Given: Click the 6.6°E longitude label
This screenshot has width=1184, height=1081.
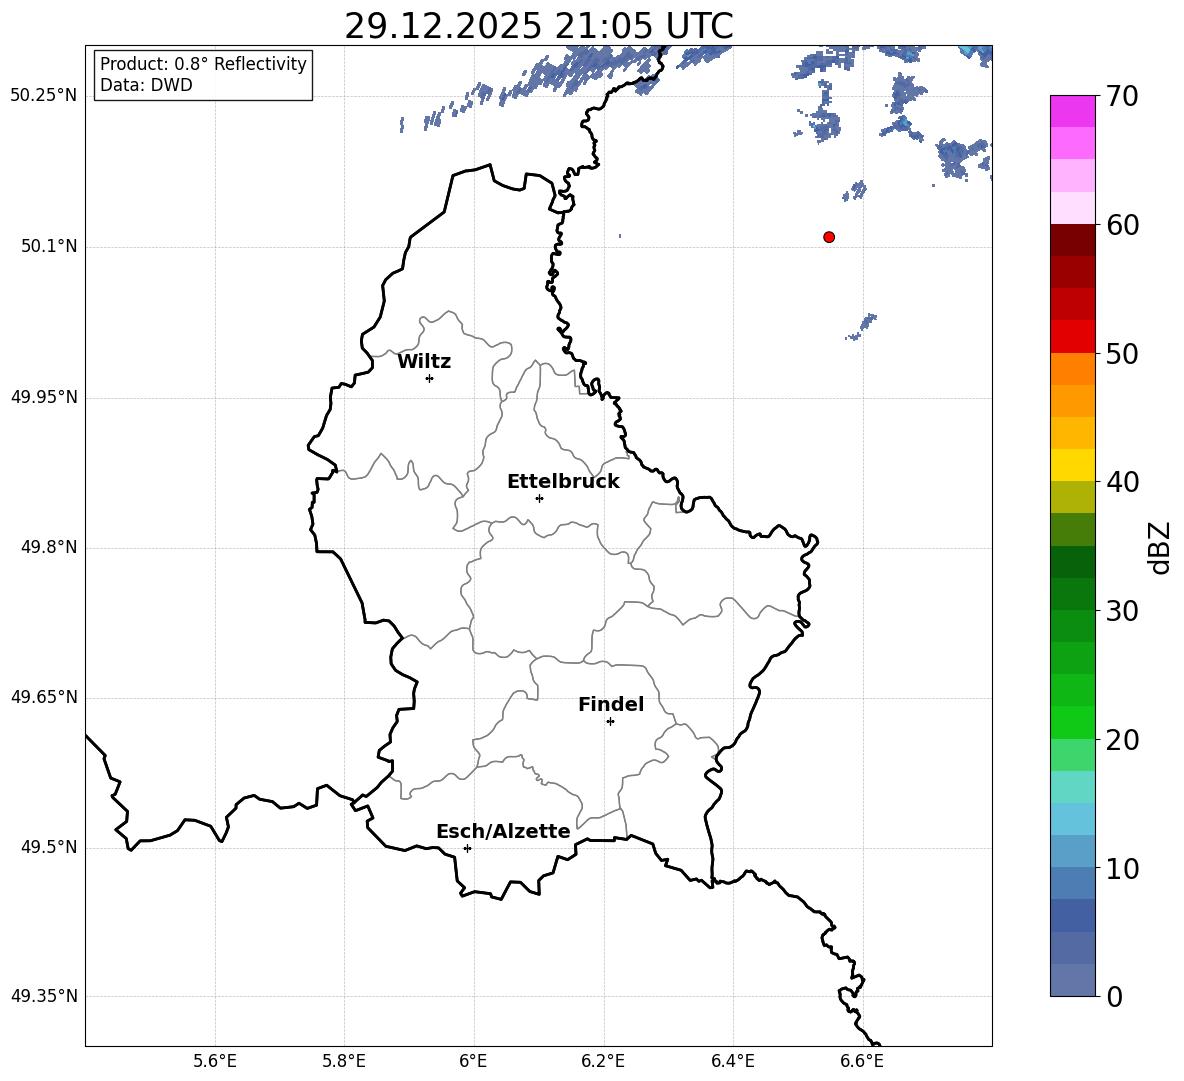Looking at the screenshot, I should click(x=862, y=1061).
